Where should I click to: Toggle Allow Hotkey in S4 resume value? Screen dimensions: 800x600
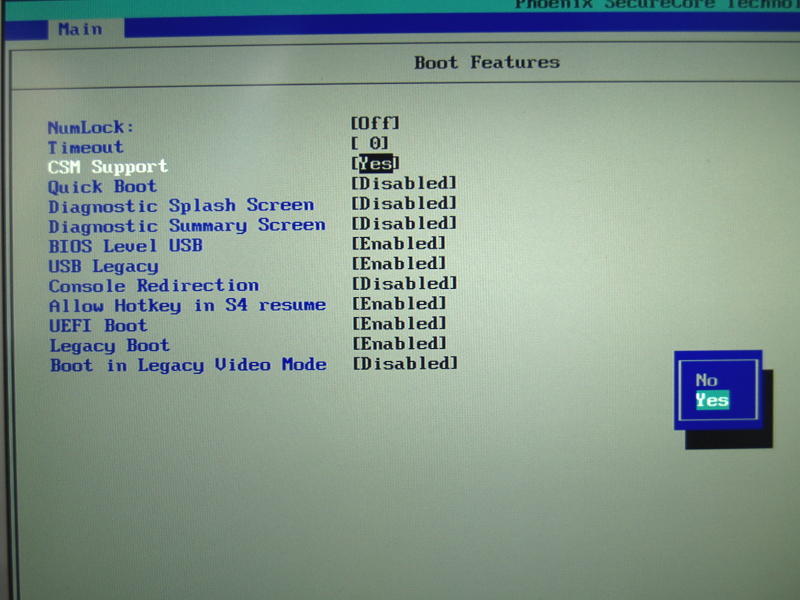click(x=399, y=304)
